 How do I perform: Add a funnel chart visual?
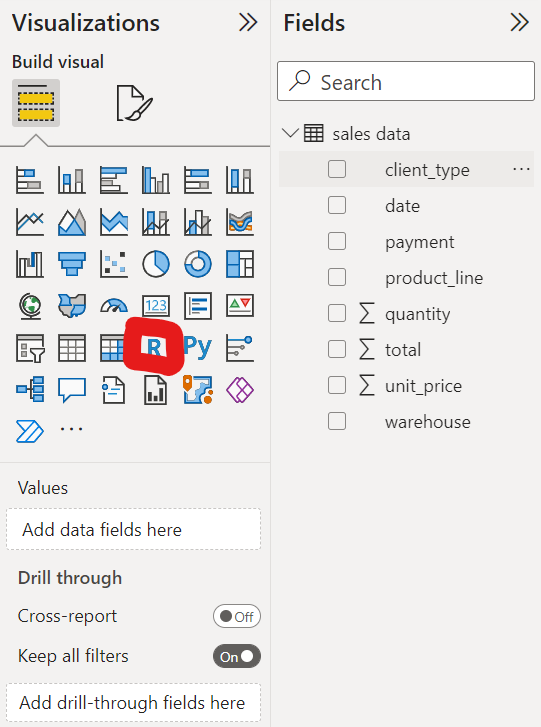coord(71,264)
